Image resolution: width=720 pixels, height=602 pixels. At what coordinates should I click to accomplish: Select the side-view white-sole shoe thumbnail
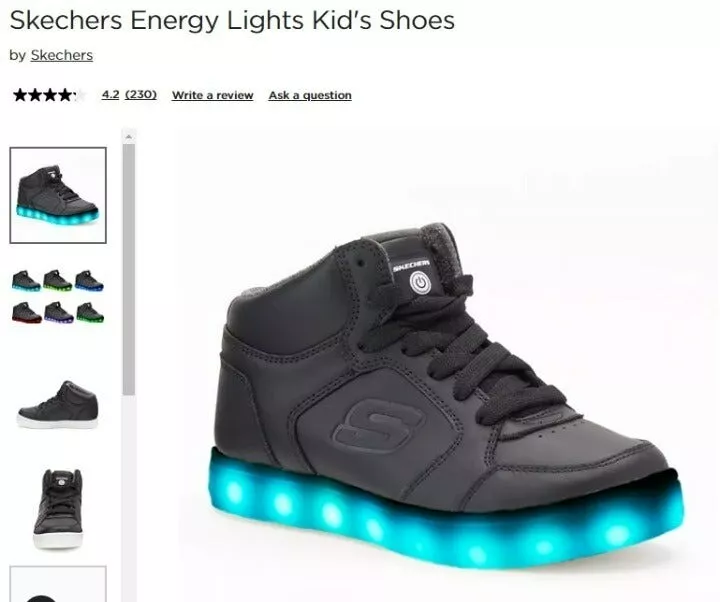58,405
